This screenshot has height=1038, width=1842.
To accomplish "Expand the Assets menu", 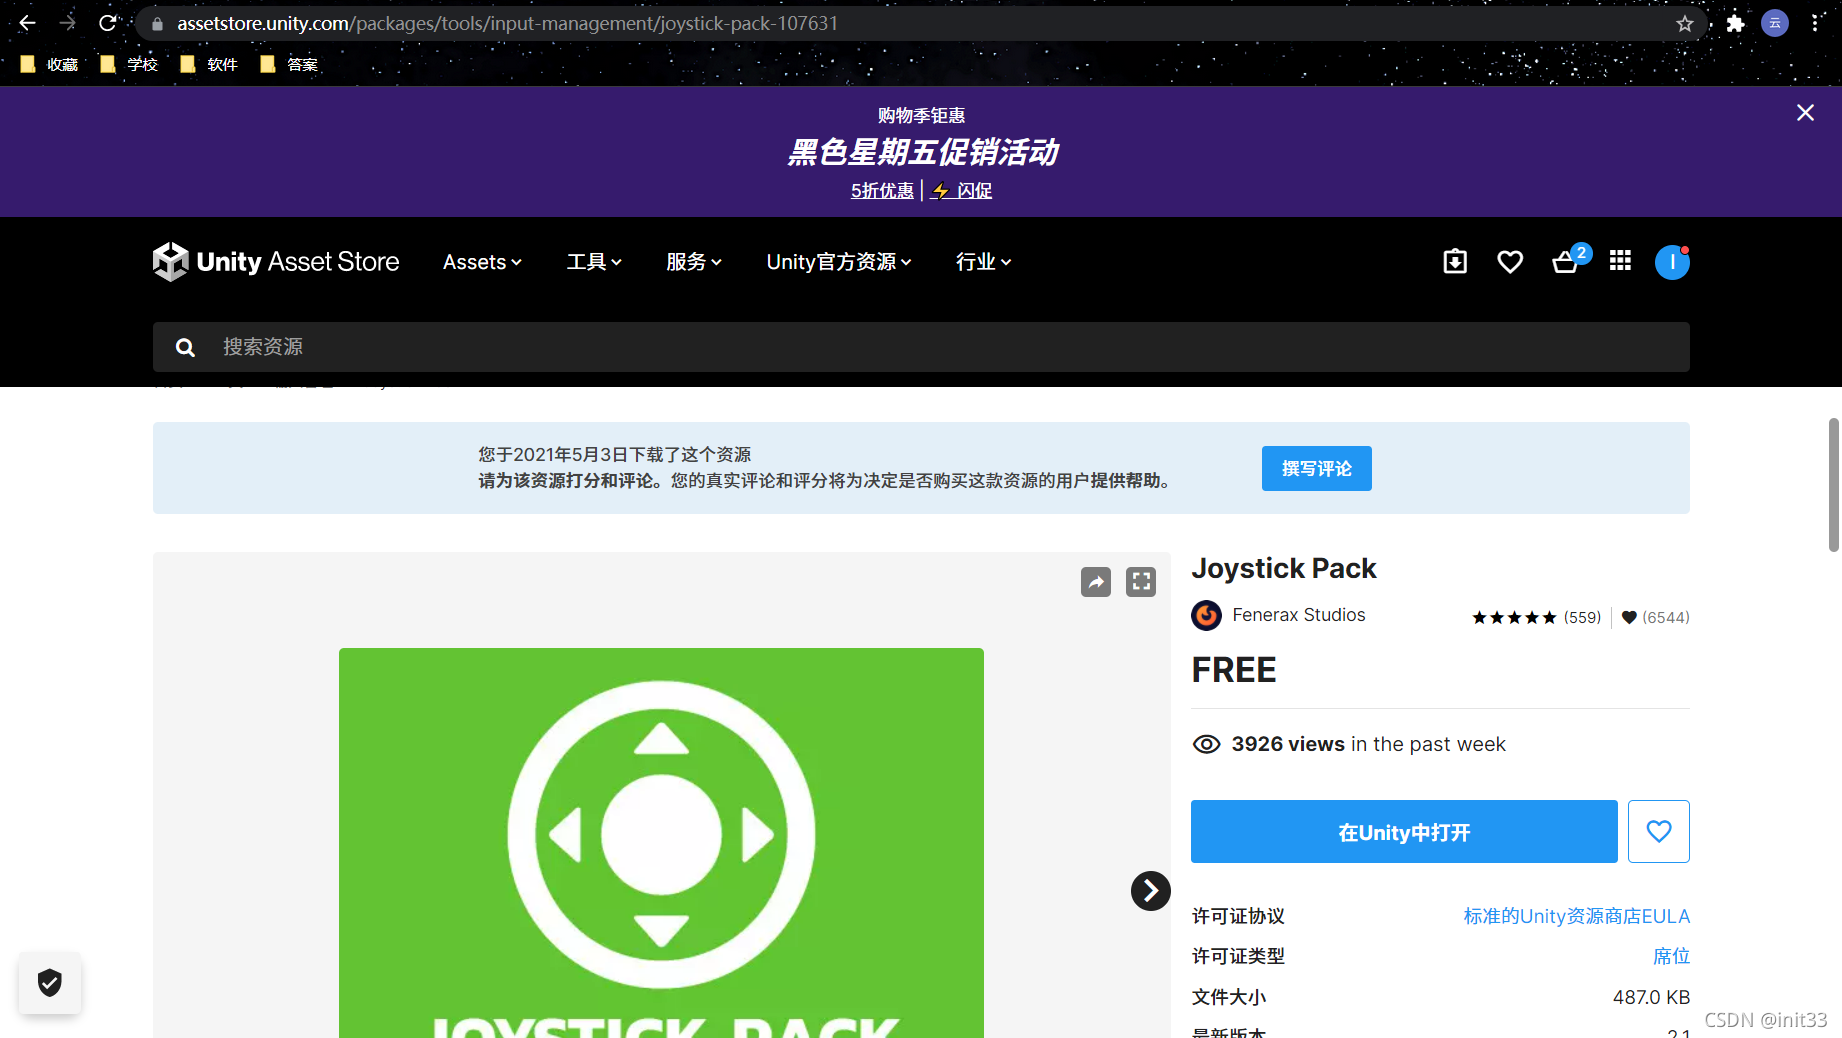I will pos(482,262).
